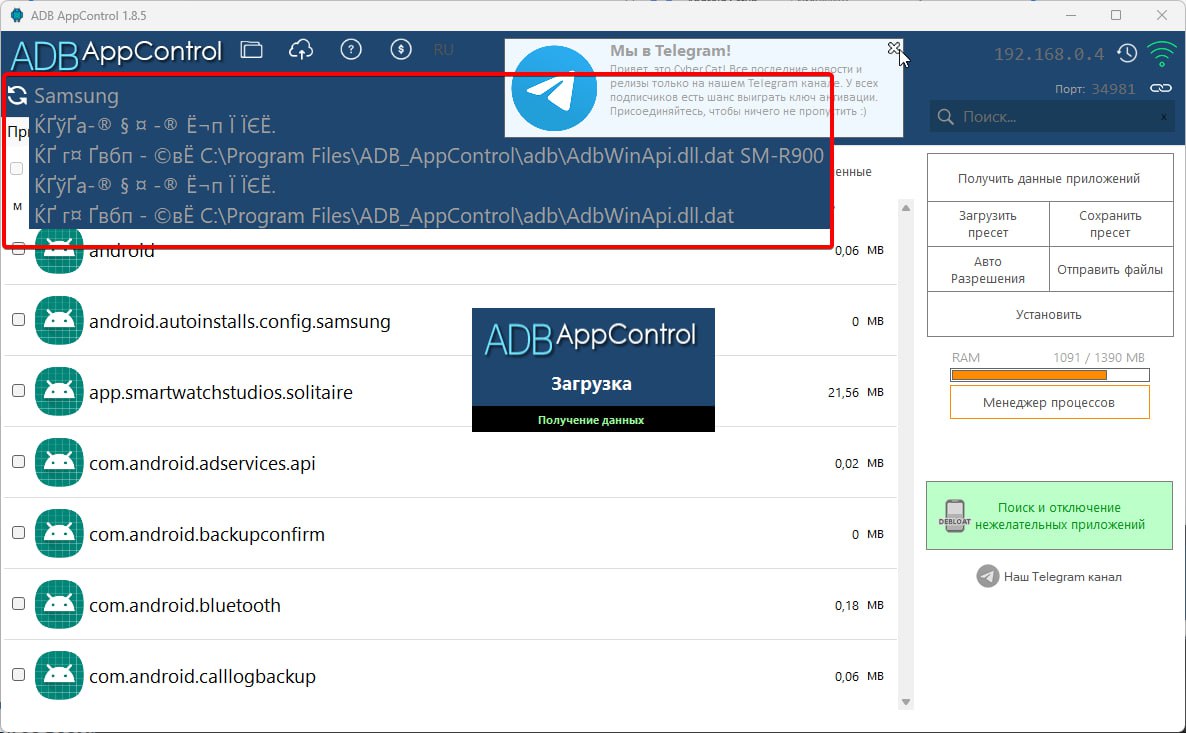Clear the search field x button
Screen dimensions: 1186x733
click(x=1163, y=117)
